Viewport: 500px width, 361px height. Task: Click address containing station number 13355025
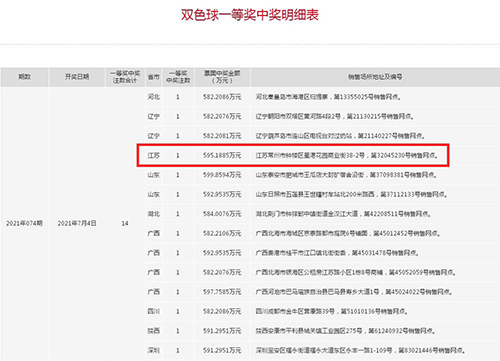click(328, 97)
